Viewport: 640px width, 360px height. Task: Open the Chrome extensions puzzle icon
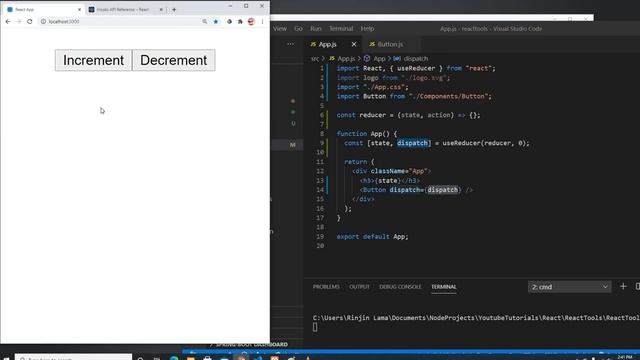[x=240, y=22]
